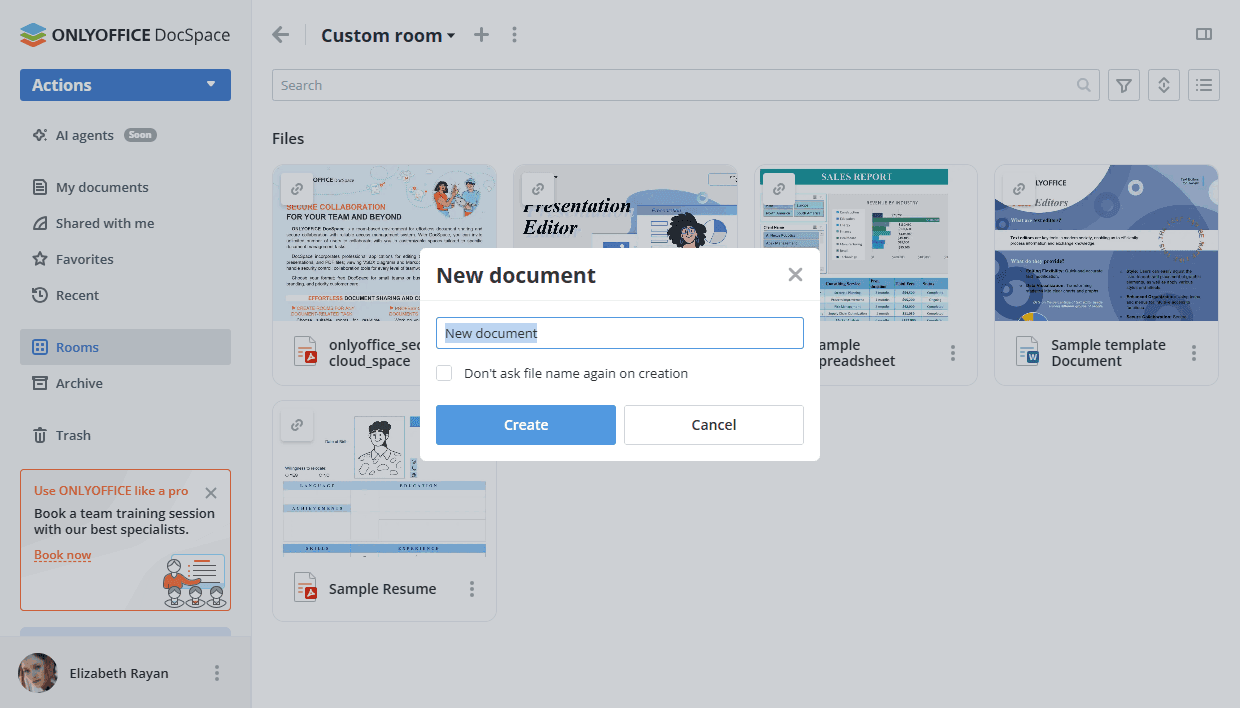Image resolution: width=1240 pixels, height=708 pixels.
Task: Toggle the right panel view icon
Action: pyautogui.click(x=1203, y=33)
